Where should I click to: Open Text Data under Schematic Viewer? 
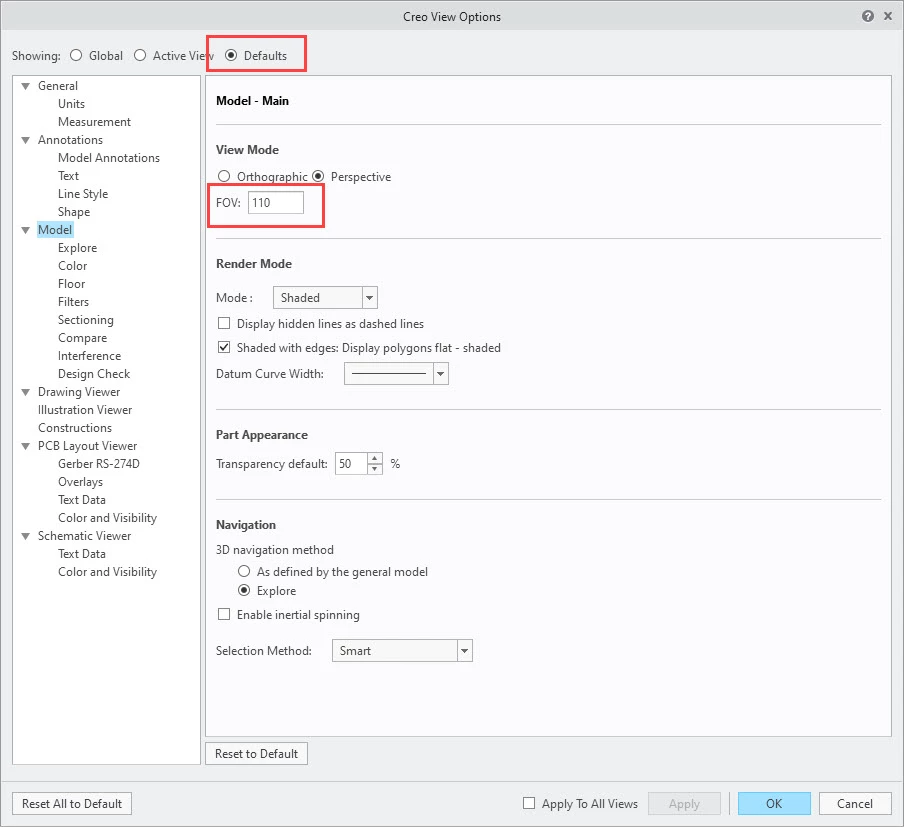(82, 554)
